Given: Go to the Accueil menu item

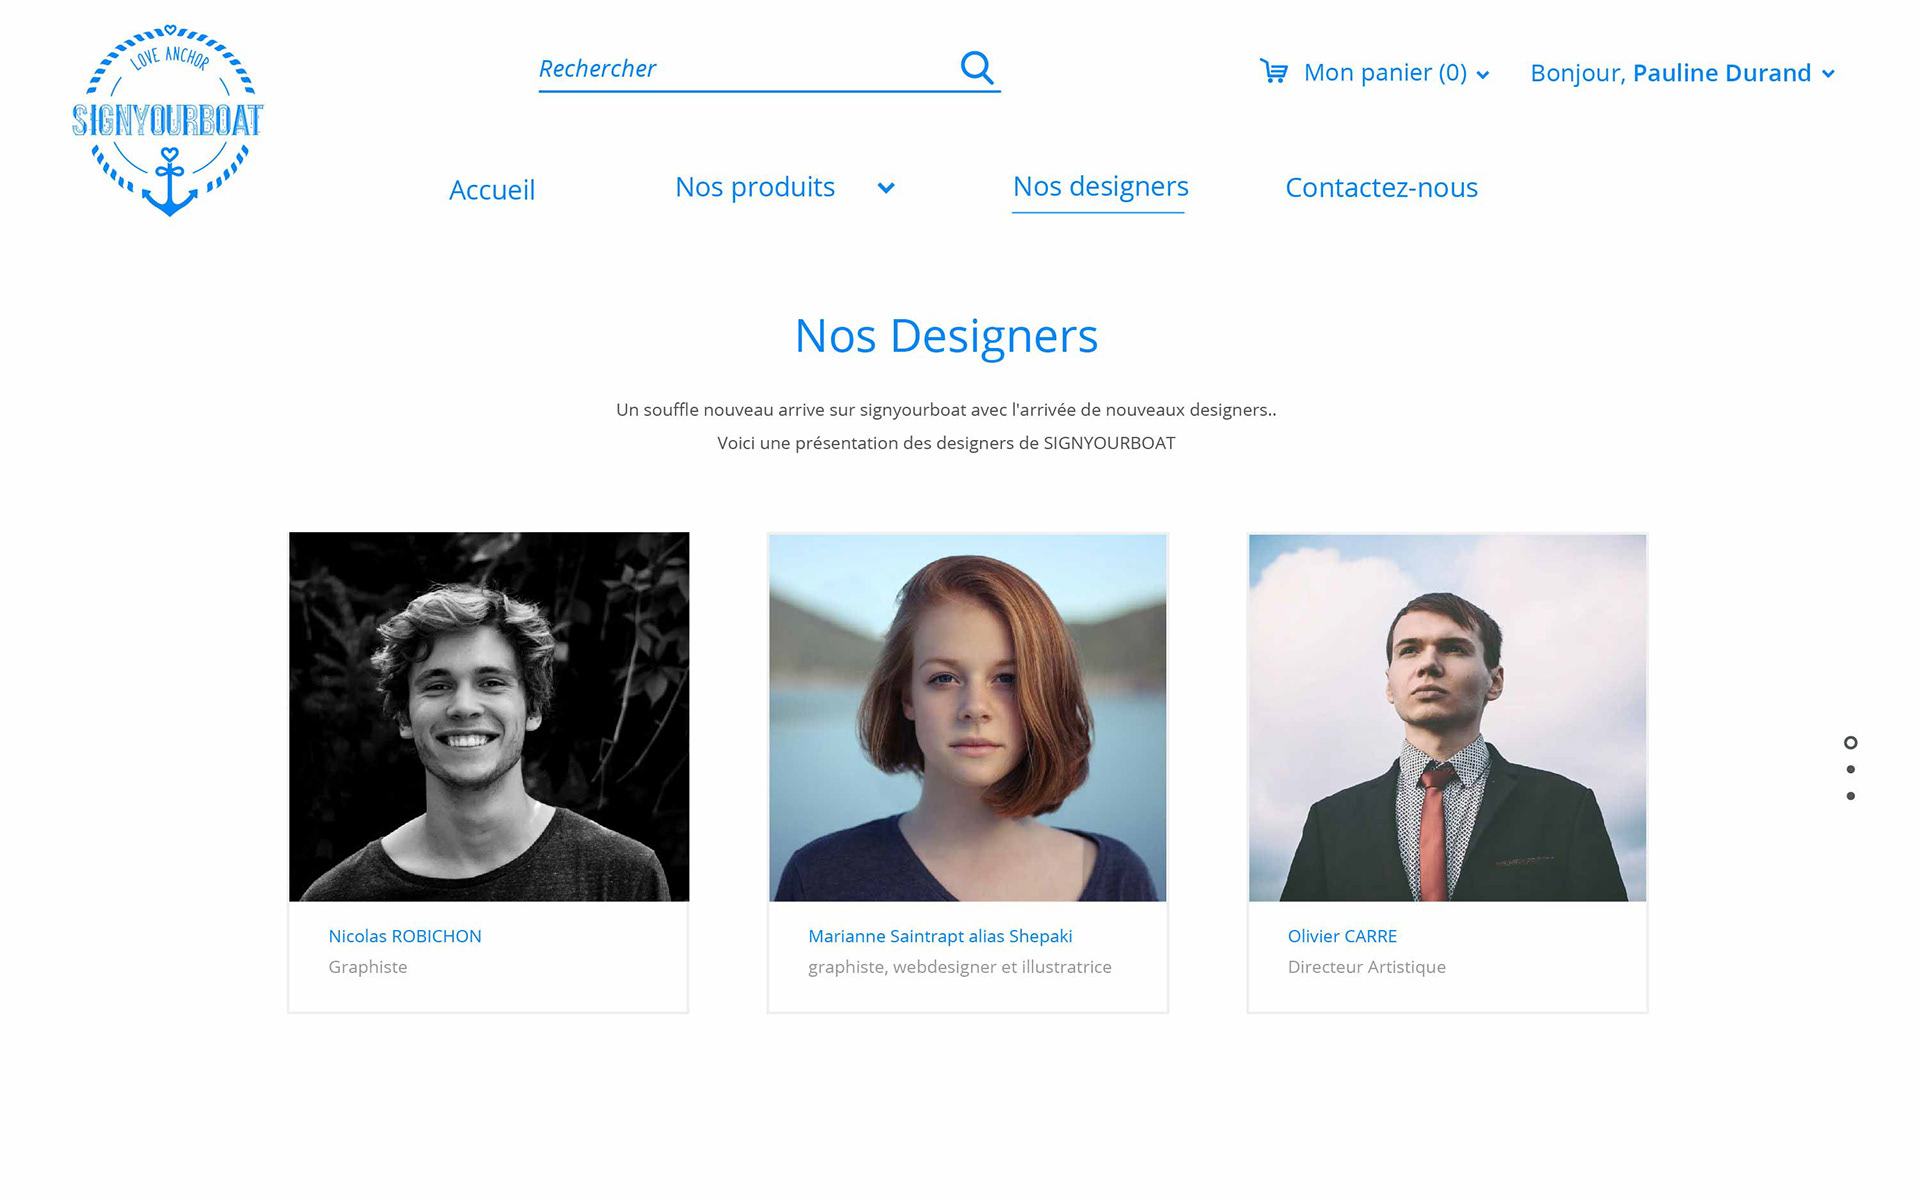Looking at the screenshot, I should (x=492, y=190).
